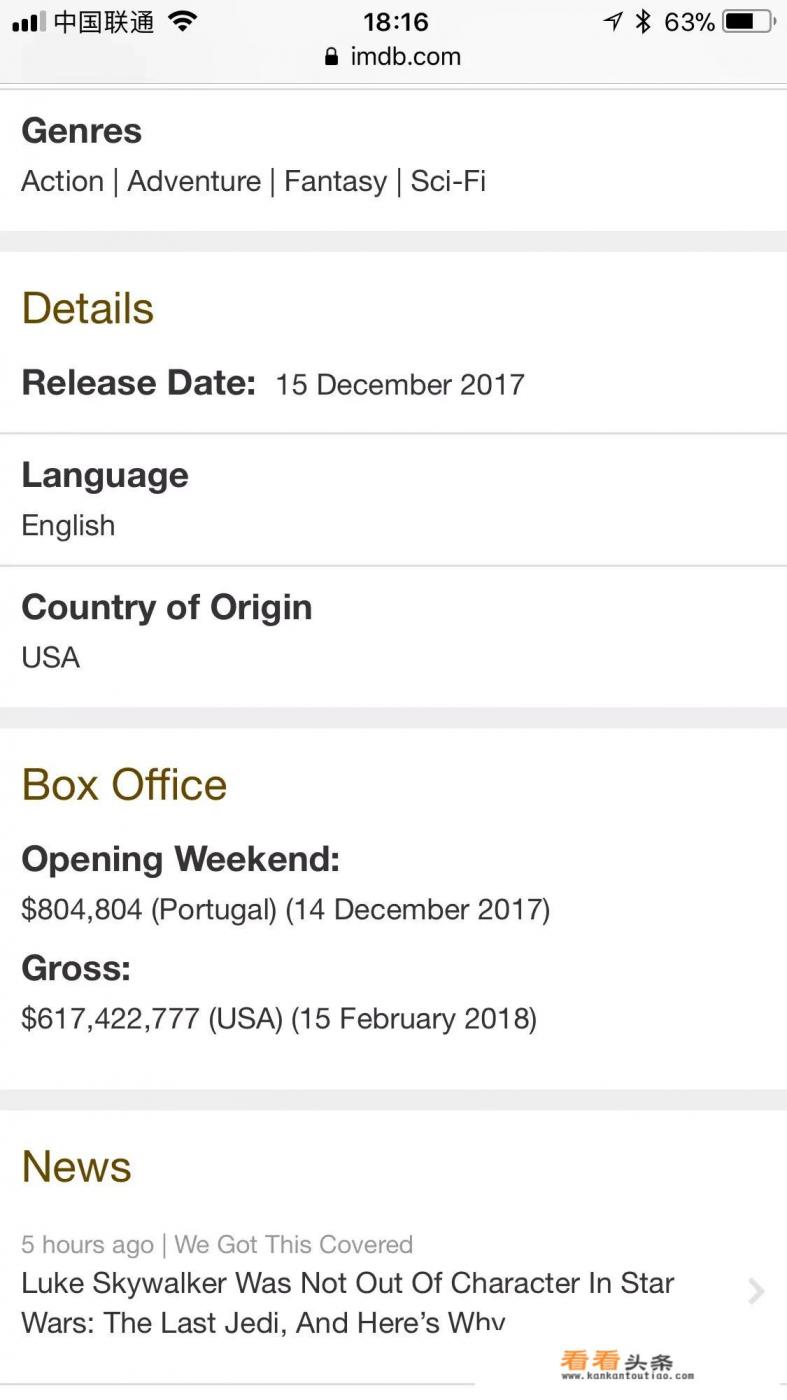Tap the location arrow status icon

pyautogui.click(x=613, y=21)
